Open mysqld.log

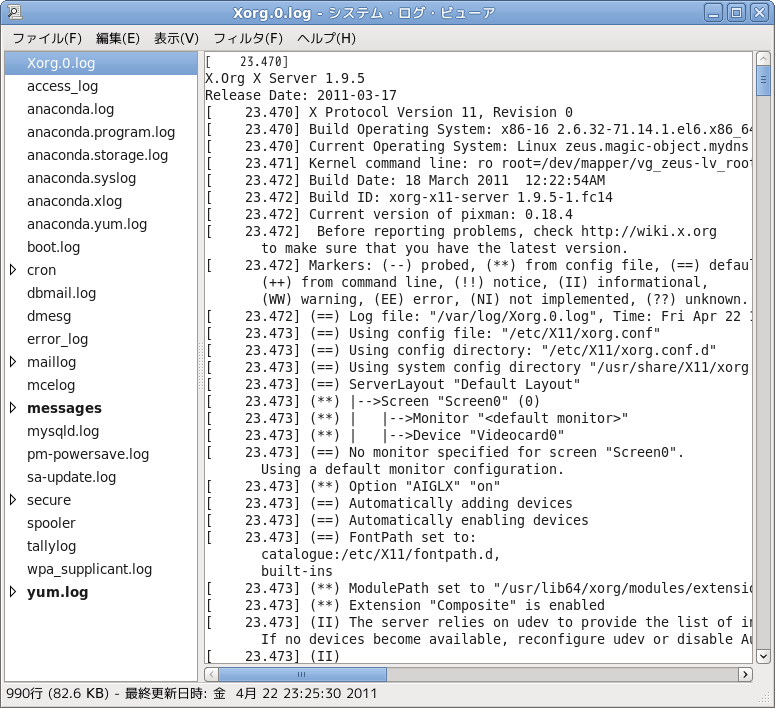[101, 431]
